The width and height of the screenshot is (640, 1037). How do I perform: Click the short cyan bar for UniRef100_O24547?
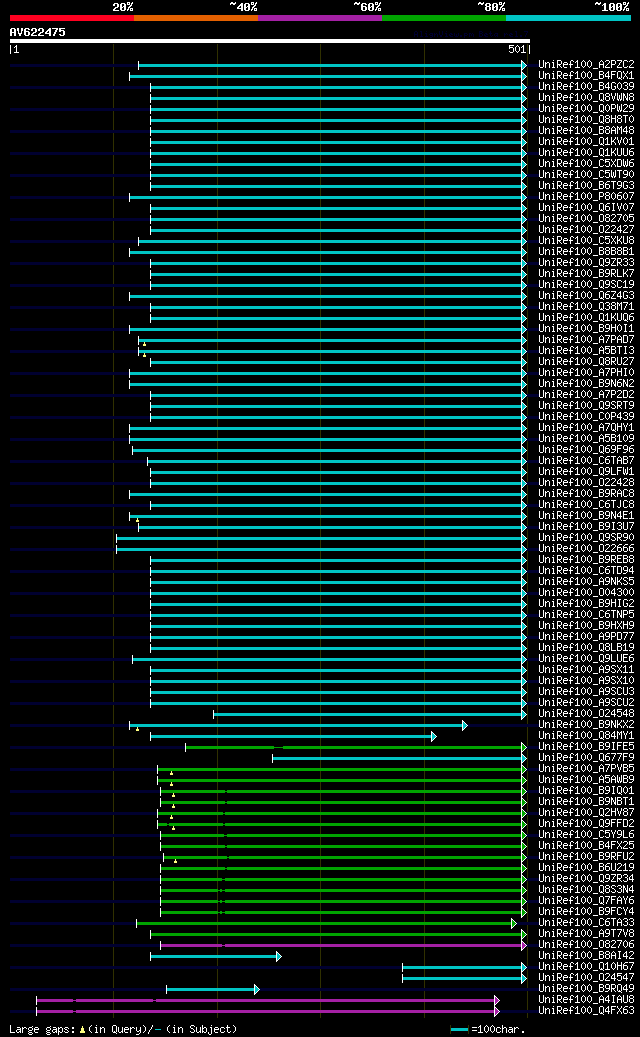pyautogui.click(x=464, y=978)
